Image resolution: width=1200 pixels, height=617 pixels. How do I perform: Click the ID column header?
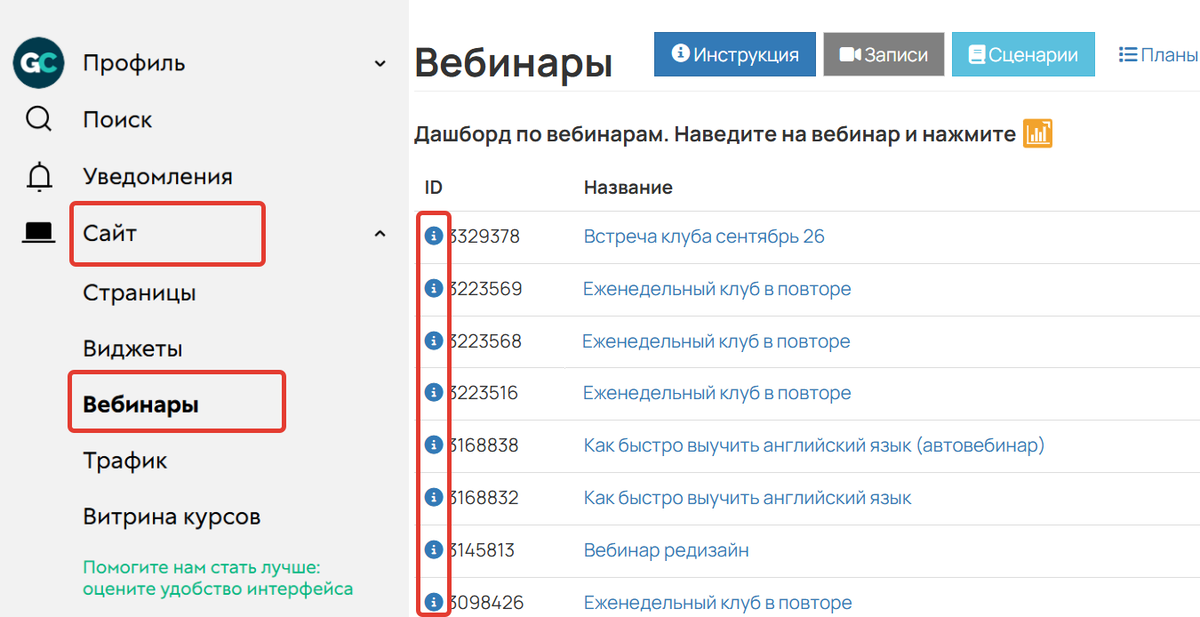[x=433, y=187]
